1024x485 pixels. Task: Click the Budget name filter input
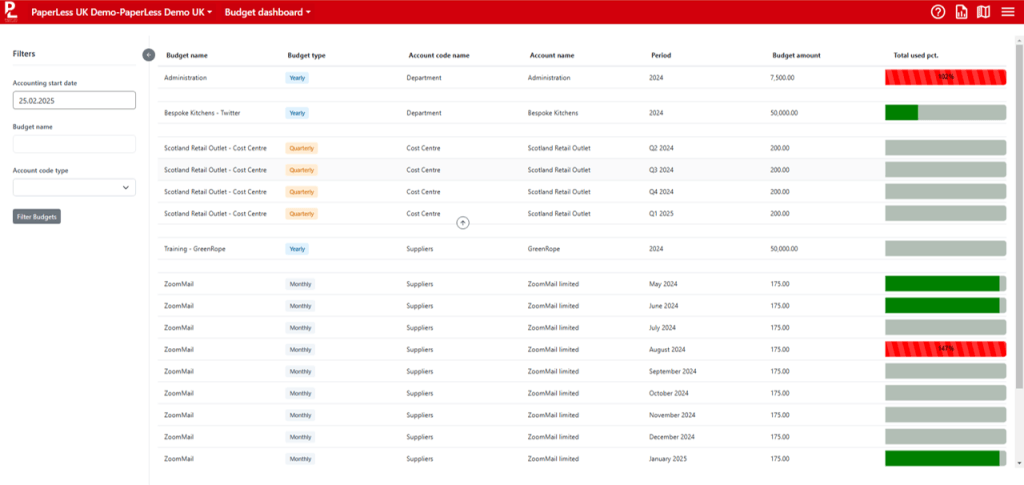tap(74, 144)
